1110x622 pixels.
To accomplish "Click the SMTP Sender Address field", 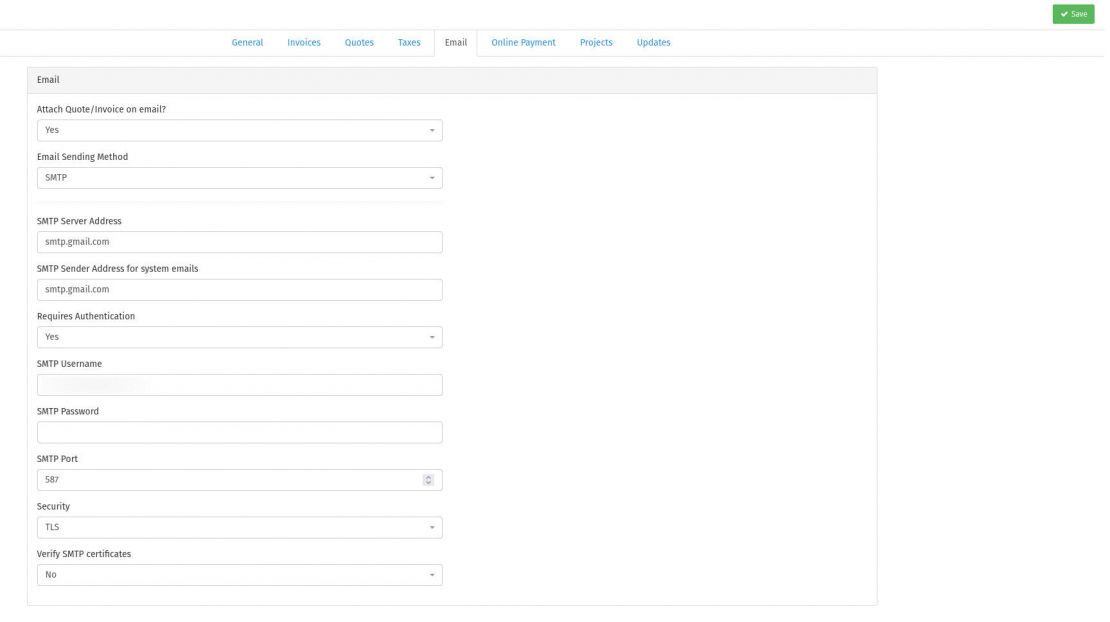I will click(240, 288).
